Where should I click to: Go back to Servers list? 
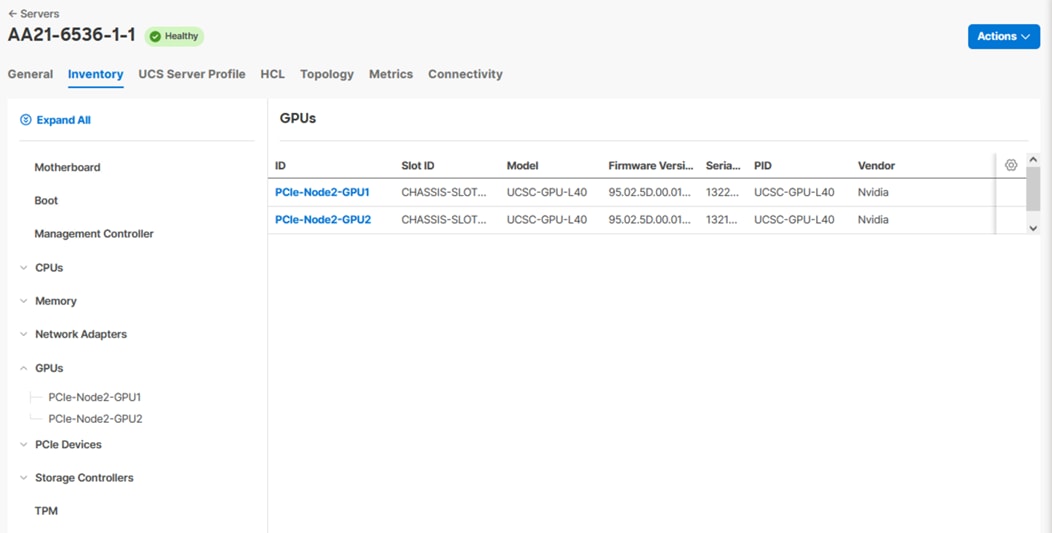click(x=34, y=13)
